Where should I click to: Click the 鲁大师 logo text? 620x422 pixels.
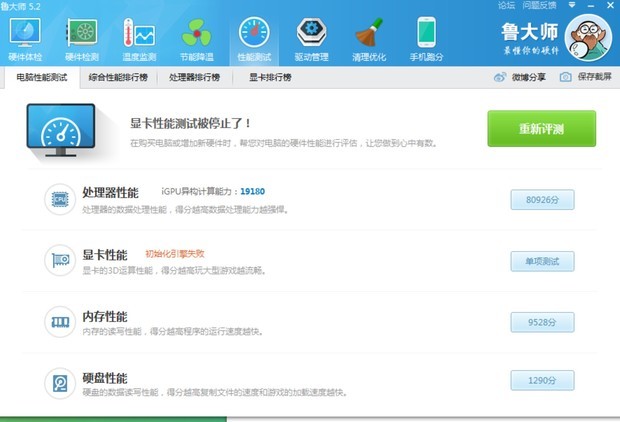click(530, 32)
